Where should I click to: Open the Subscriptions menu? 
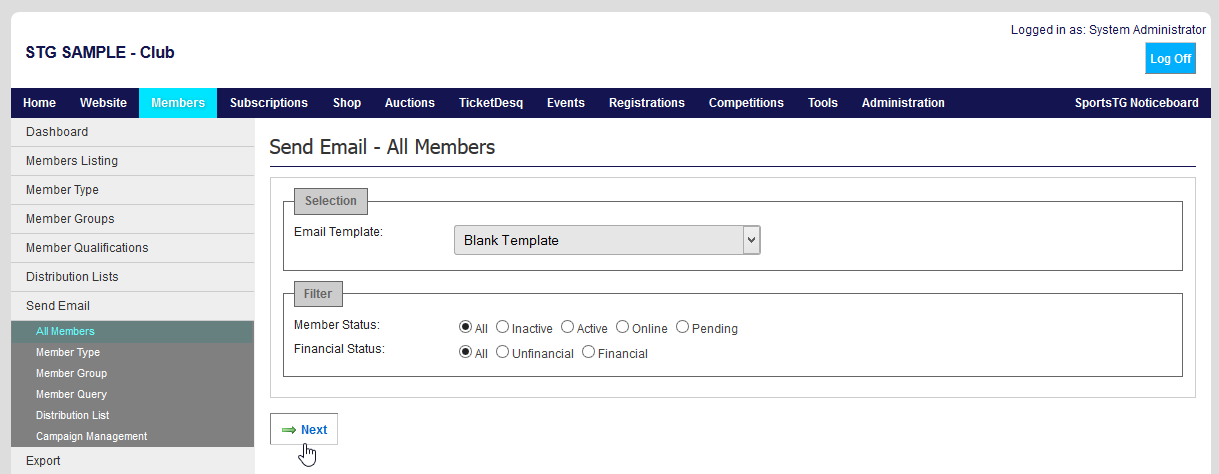(268, 103)
